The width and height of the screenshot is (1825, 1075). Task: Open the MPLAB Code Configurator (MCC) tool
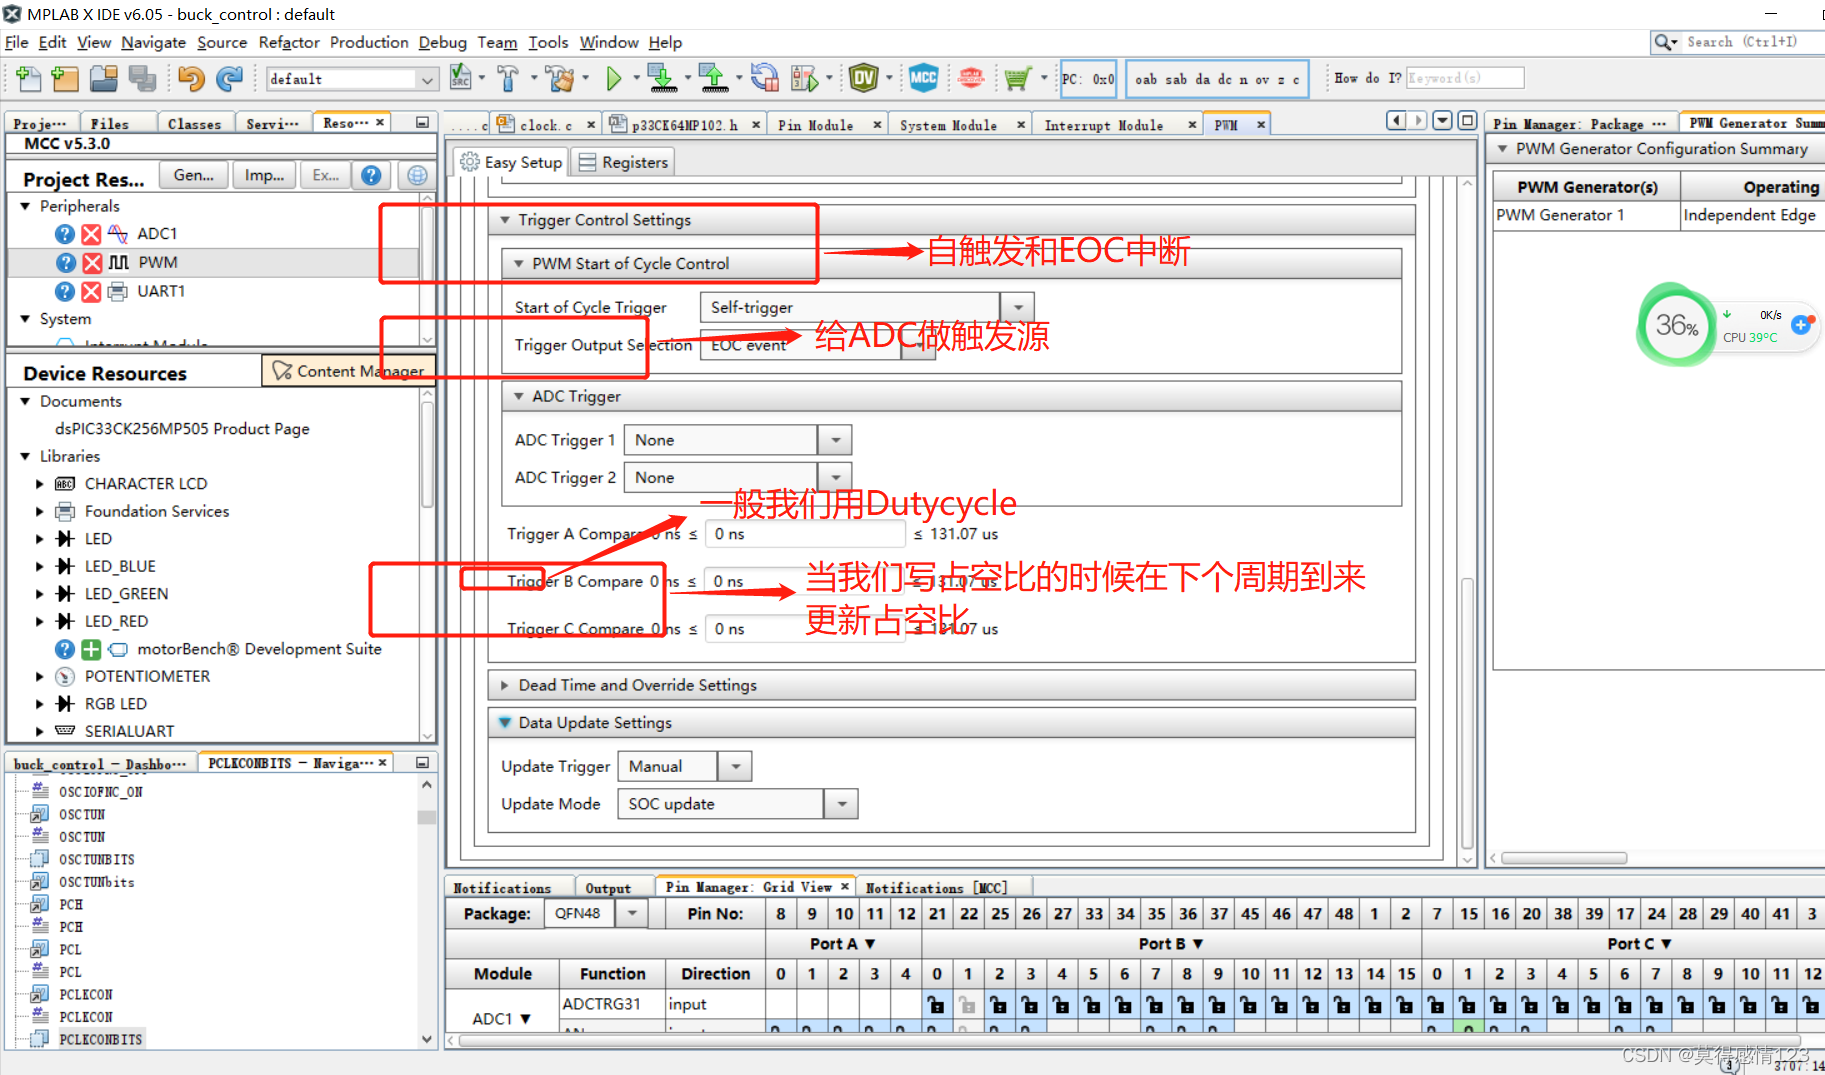(923, 78)
